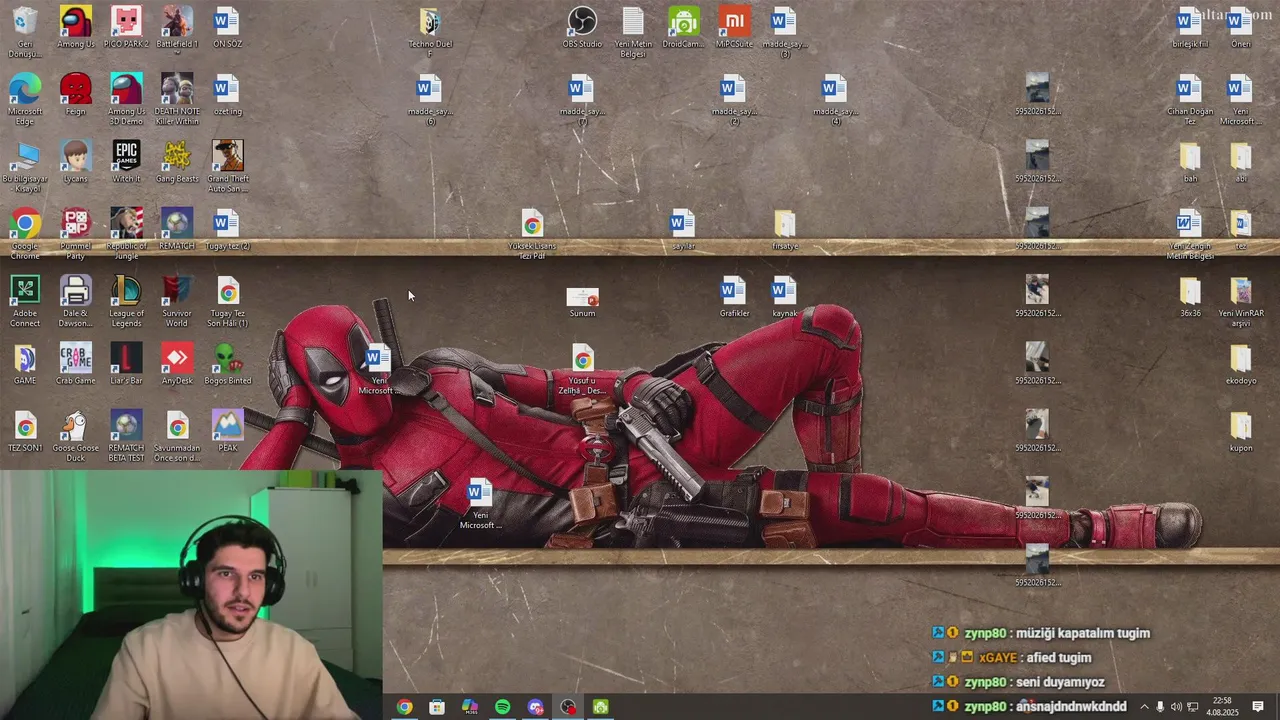Open Spotify from the taskbar
Image resolution: width=1280 pixels, height=720 pixels.
tap(502, 707)
